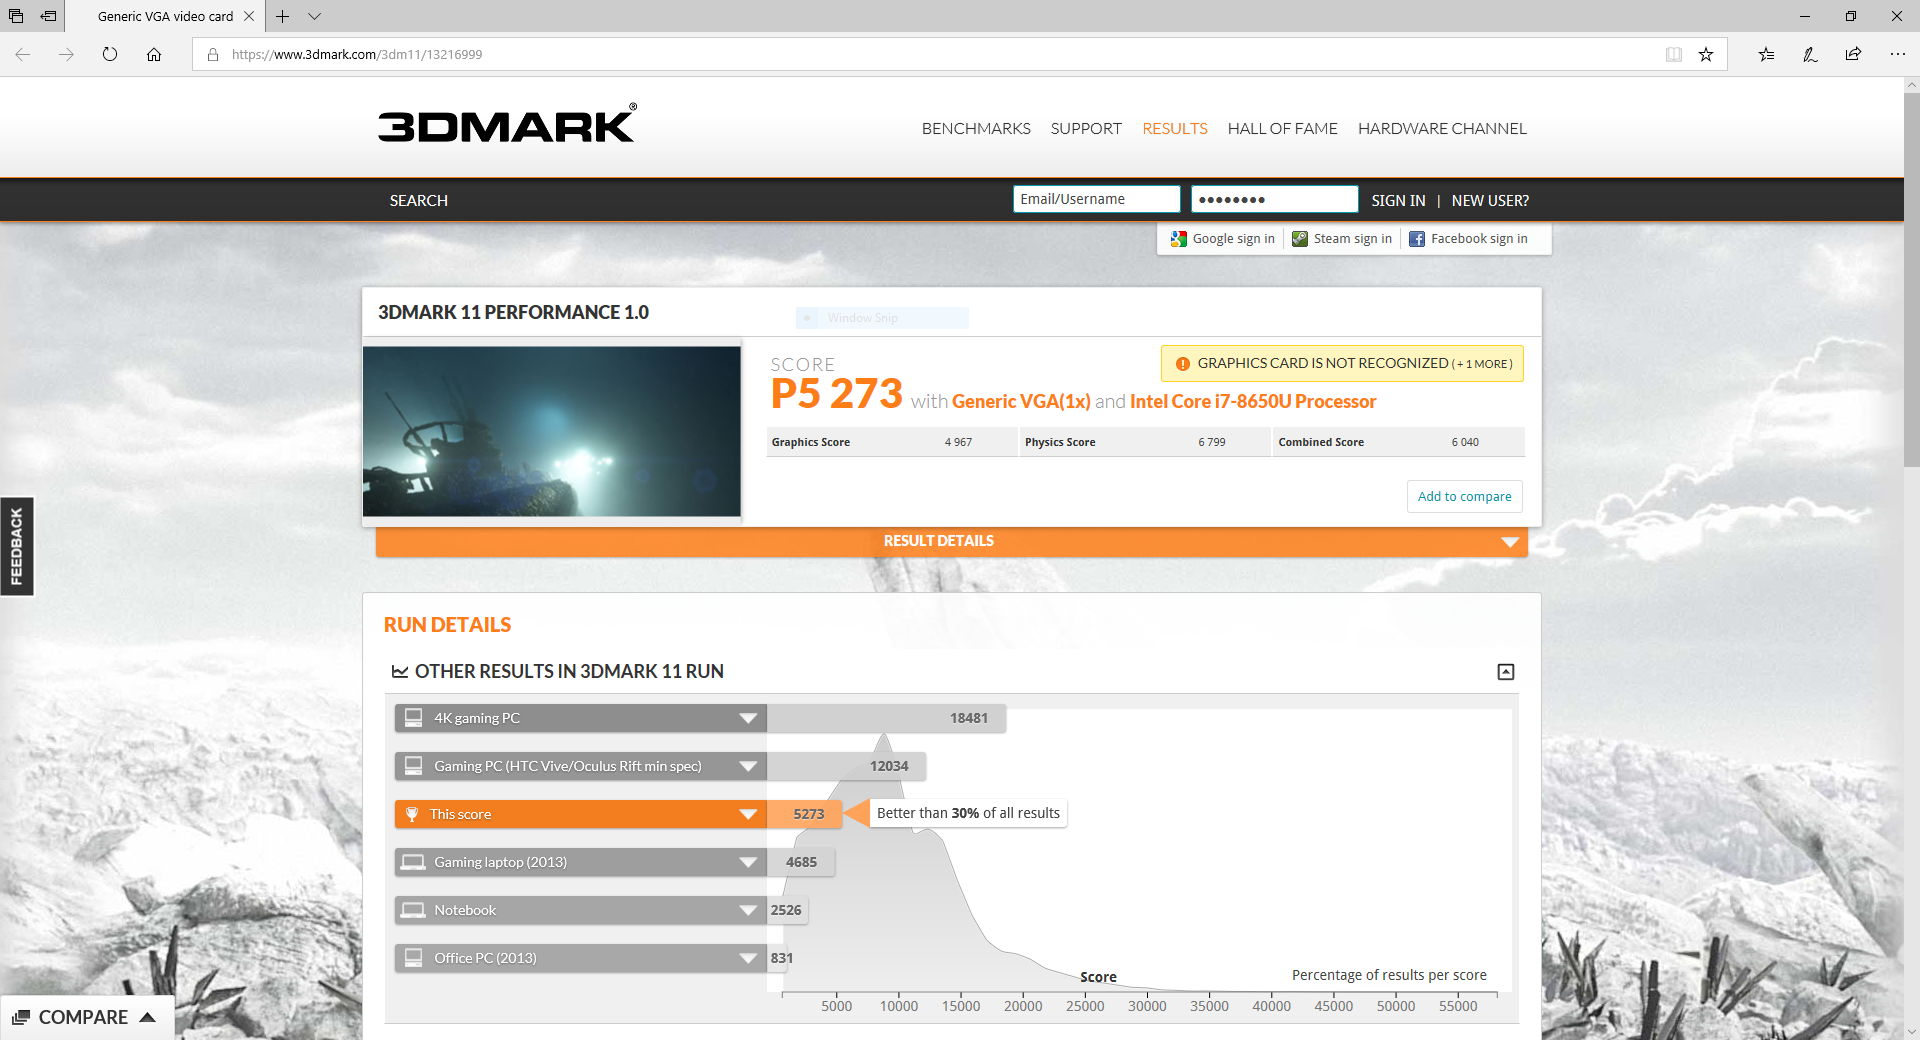Open the Support menu
Image resolution: width=1920 pixels, height=1040 pixels.
point(1086,129)
